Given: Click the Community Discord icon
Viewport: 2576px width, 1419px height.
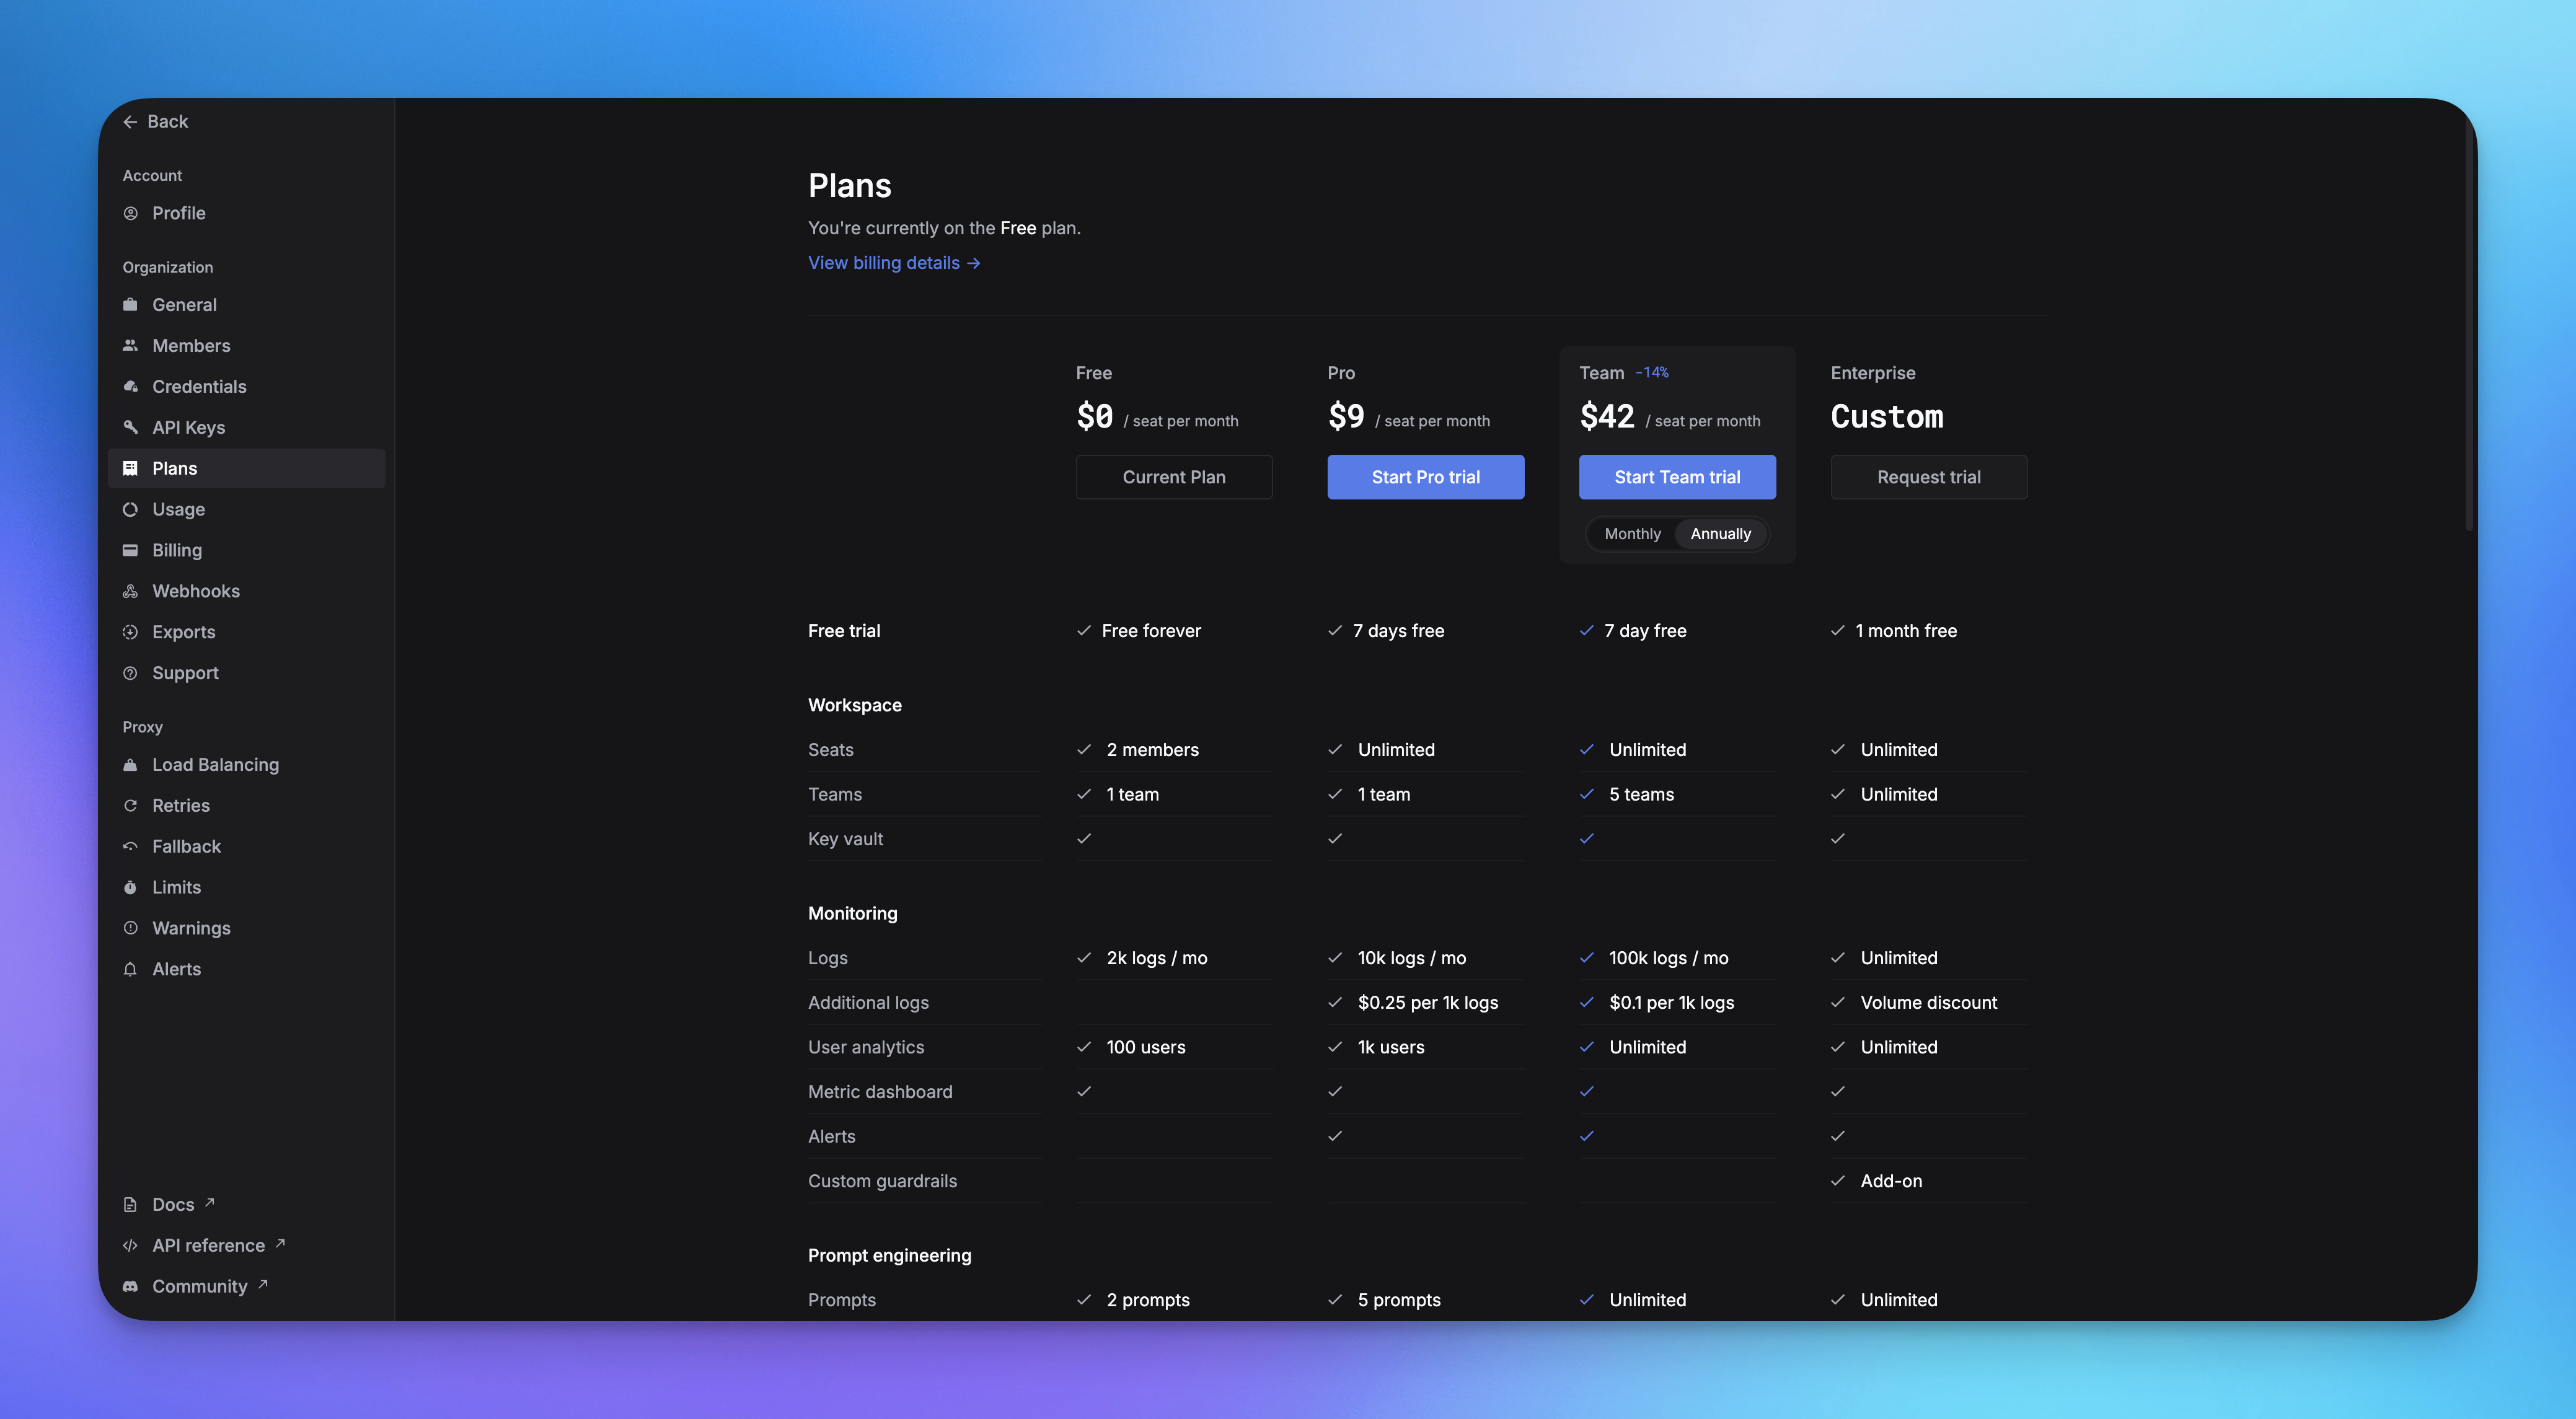Looking at the screenshot, I should pyautogui.click(x=130, y=1287).
